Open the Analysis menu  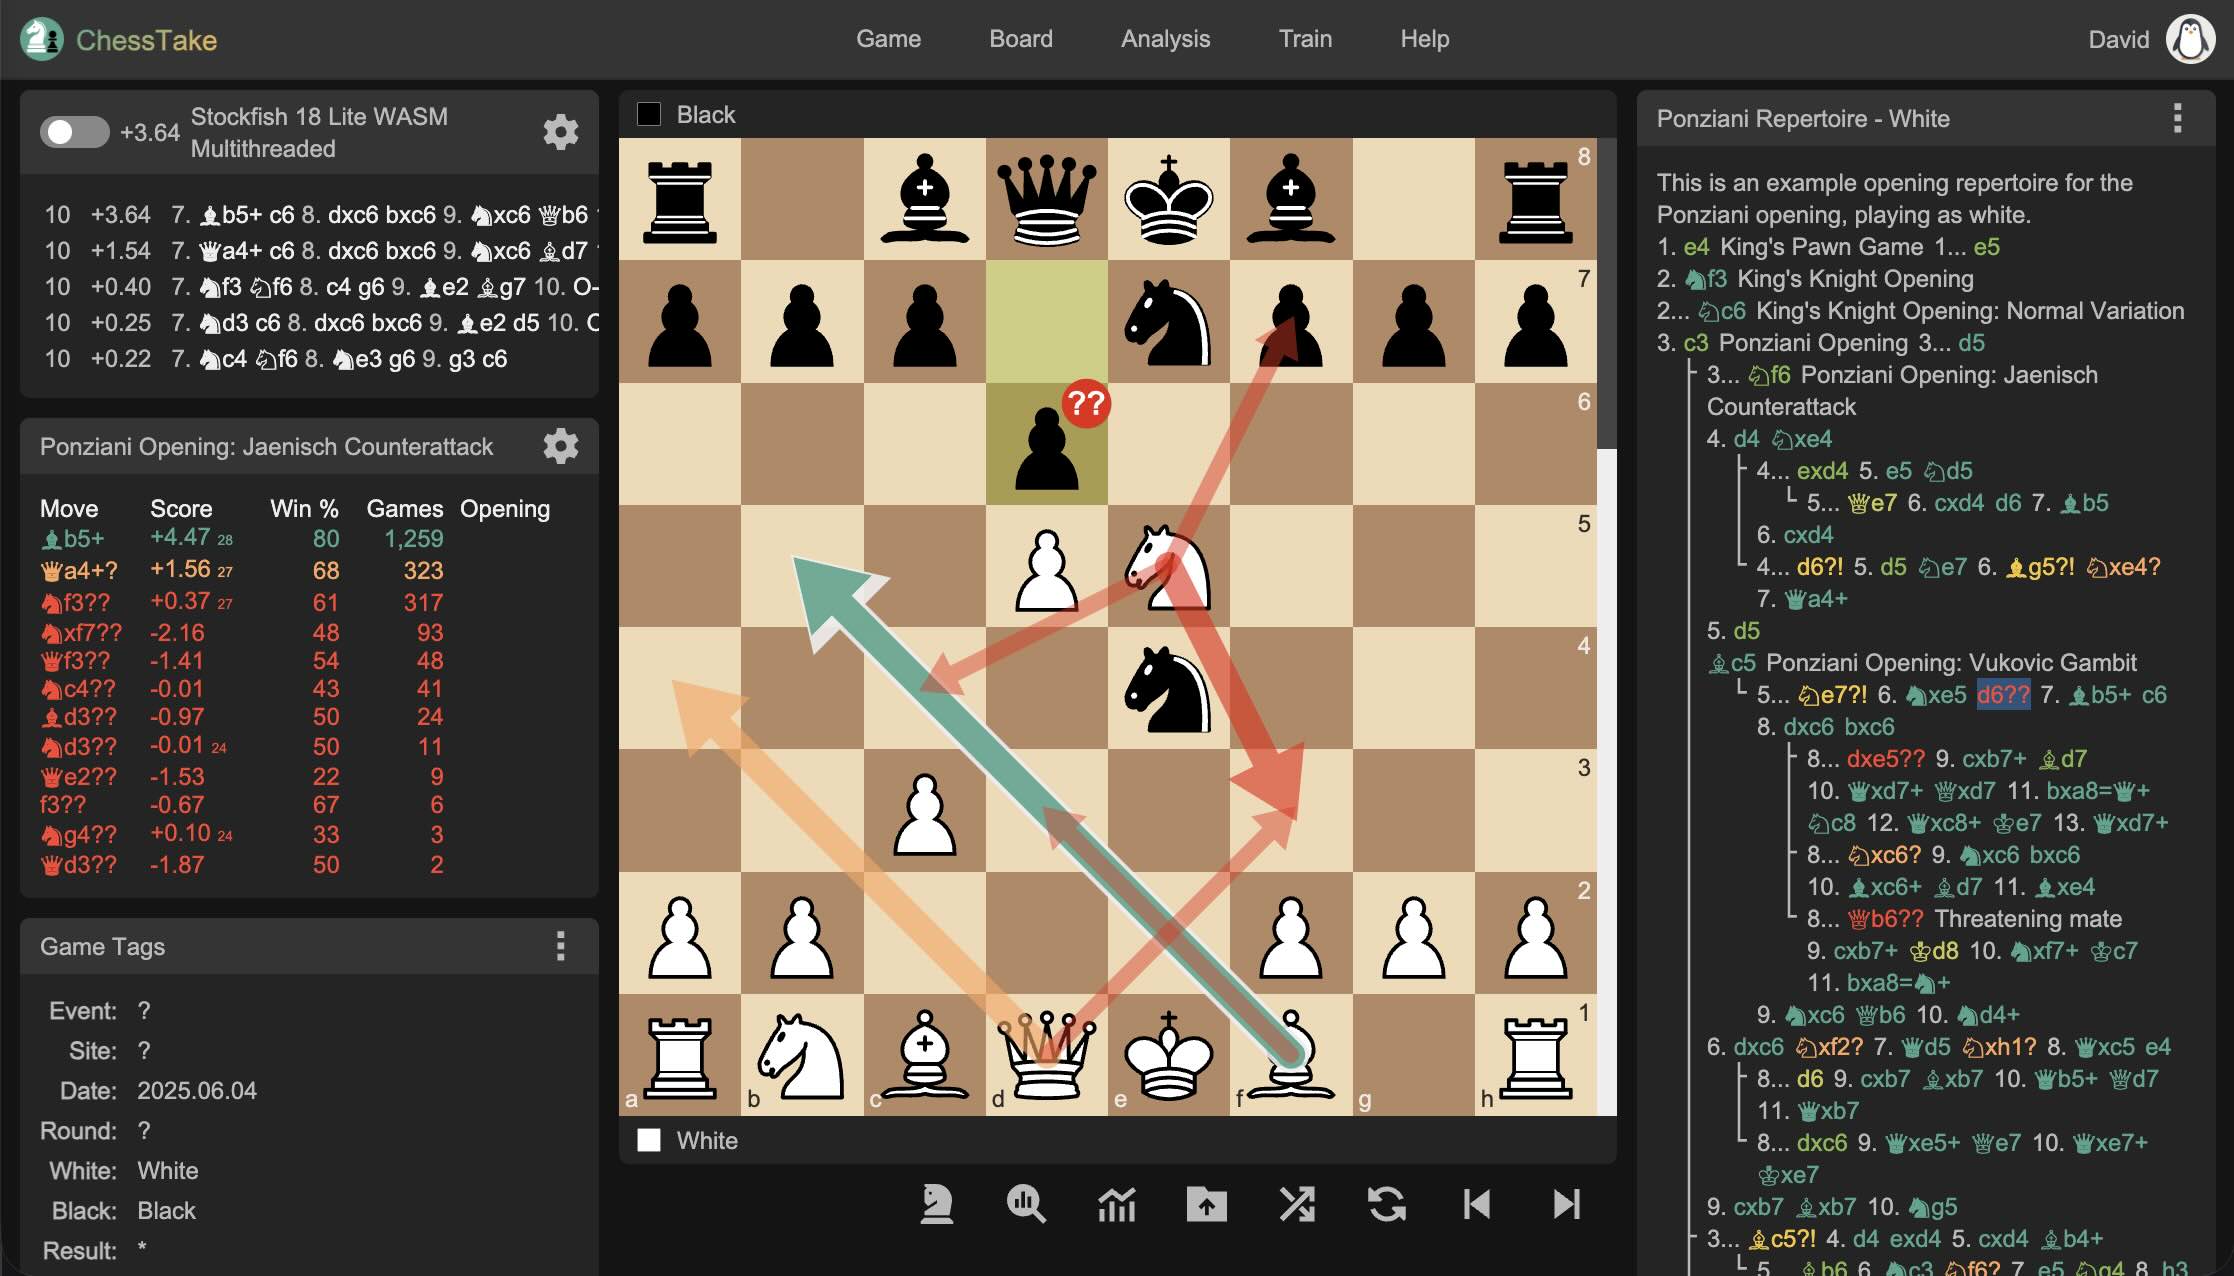1165,39
